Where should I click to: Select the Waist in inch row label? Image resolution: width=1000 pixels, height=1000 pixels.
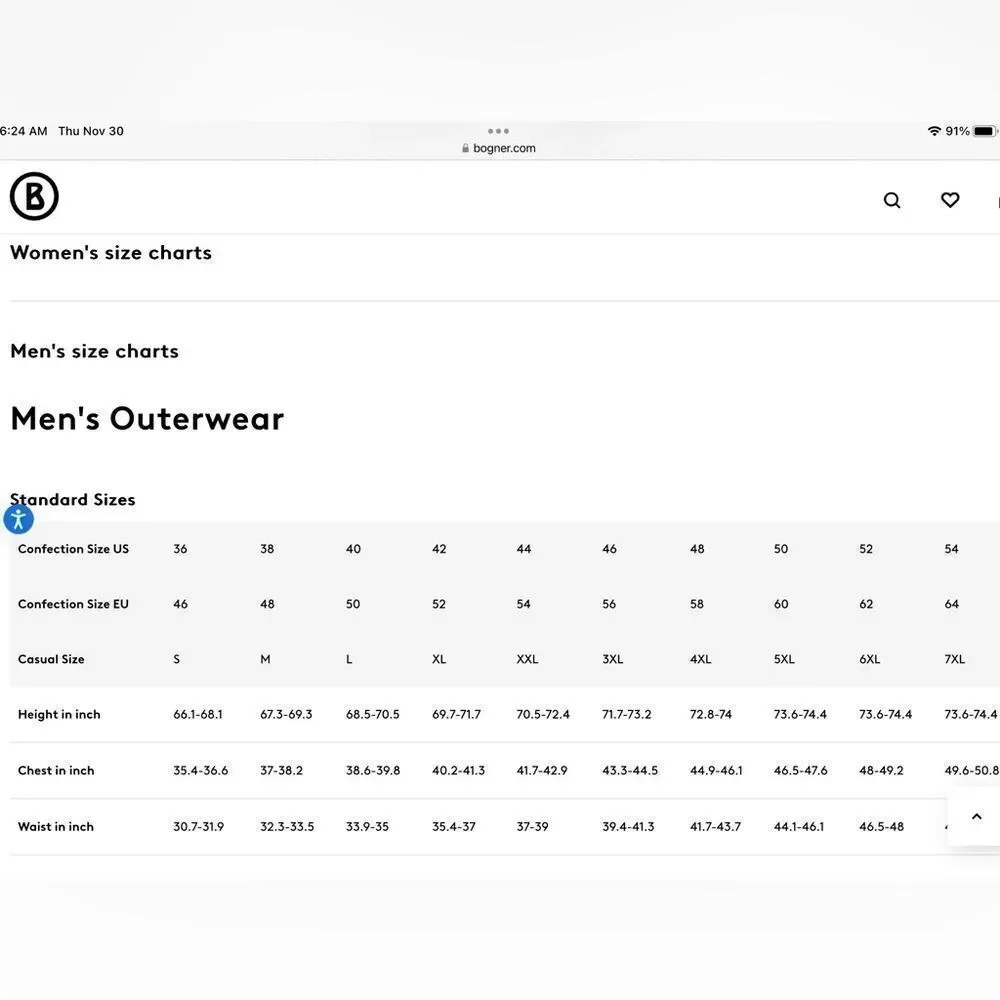point(56,827)
